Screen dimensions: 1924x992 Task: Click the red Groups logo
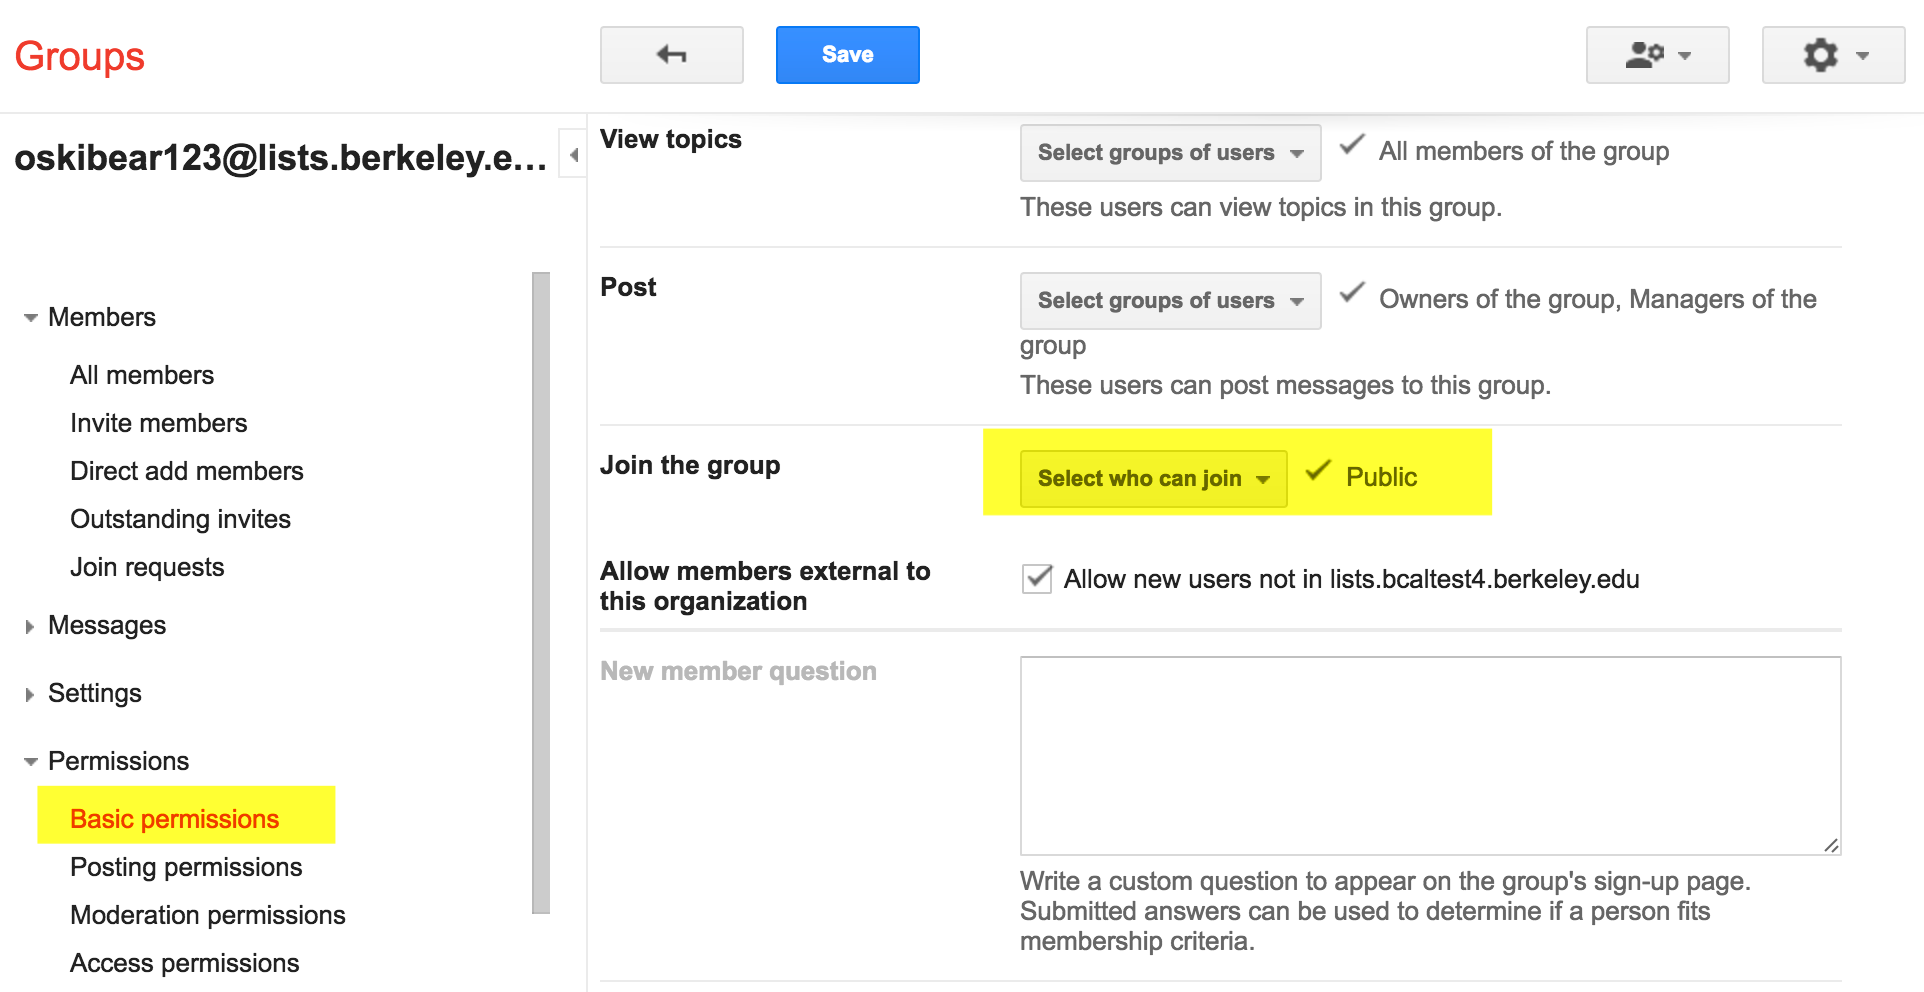pyautogui.click(x=78, y=55)
